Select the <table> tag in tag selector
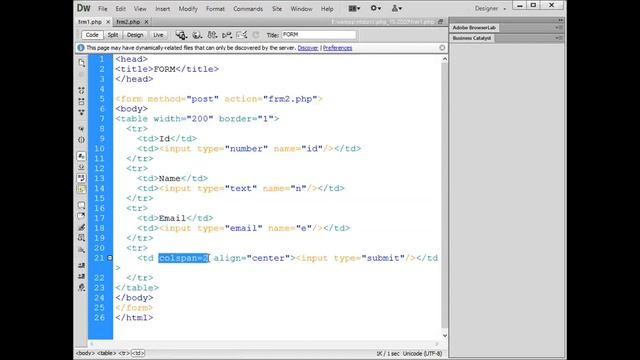 (x=107, y=353)
